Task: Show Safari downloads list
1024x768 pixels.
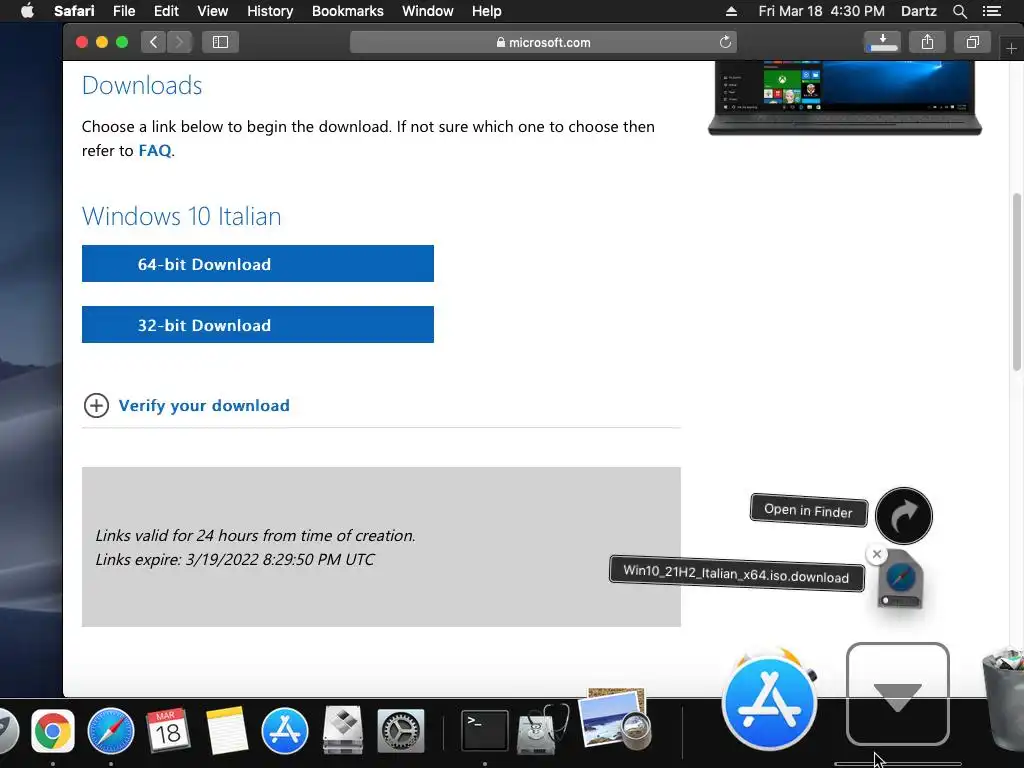Action: tap(882, 42)
